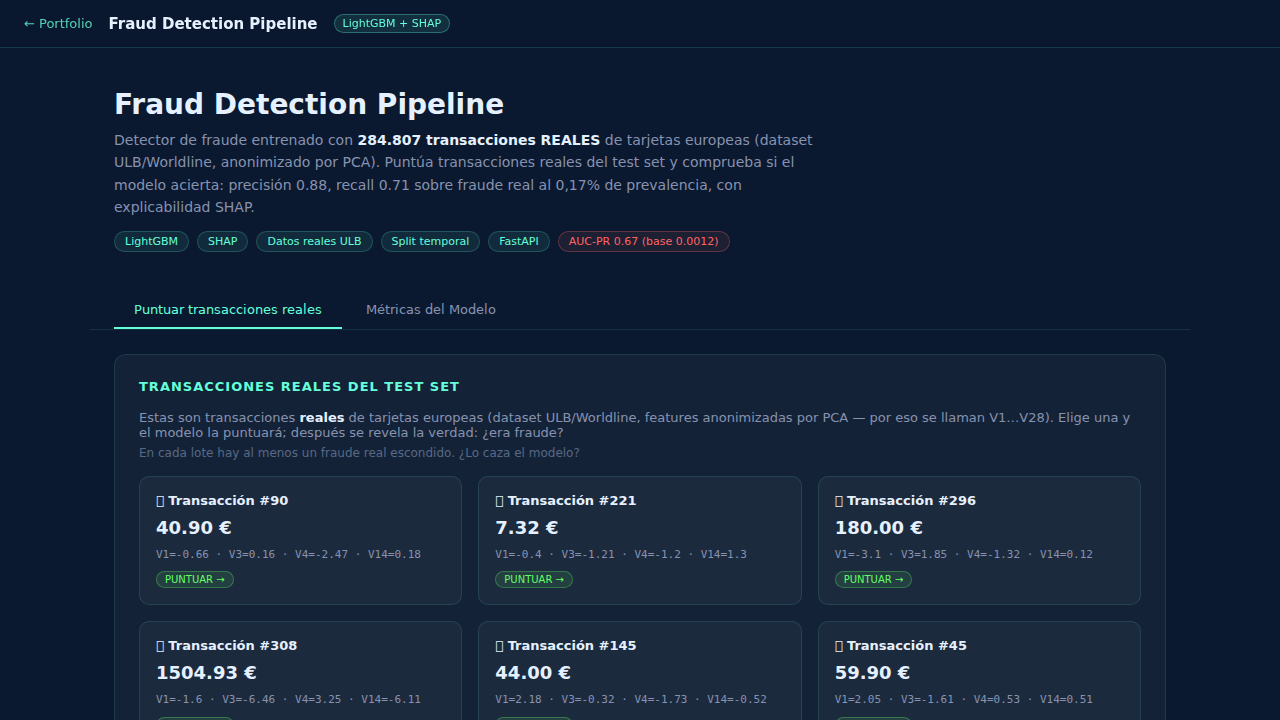Screen dimensions: 1280x720
Task: Click the feature line starting V1=-1.6
Action: (289, 700)
